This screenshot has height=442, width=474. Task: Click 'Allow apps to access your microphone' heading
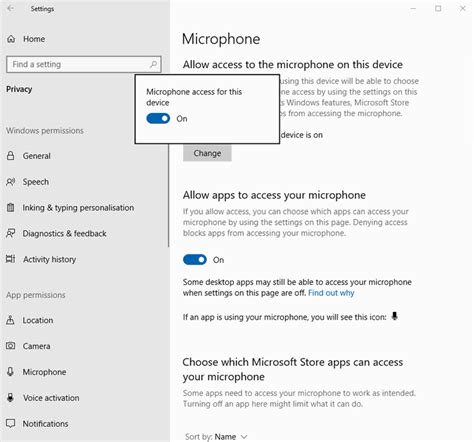[x=274, y=195]
